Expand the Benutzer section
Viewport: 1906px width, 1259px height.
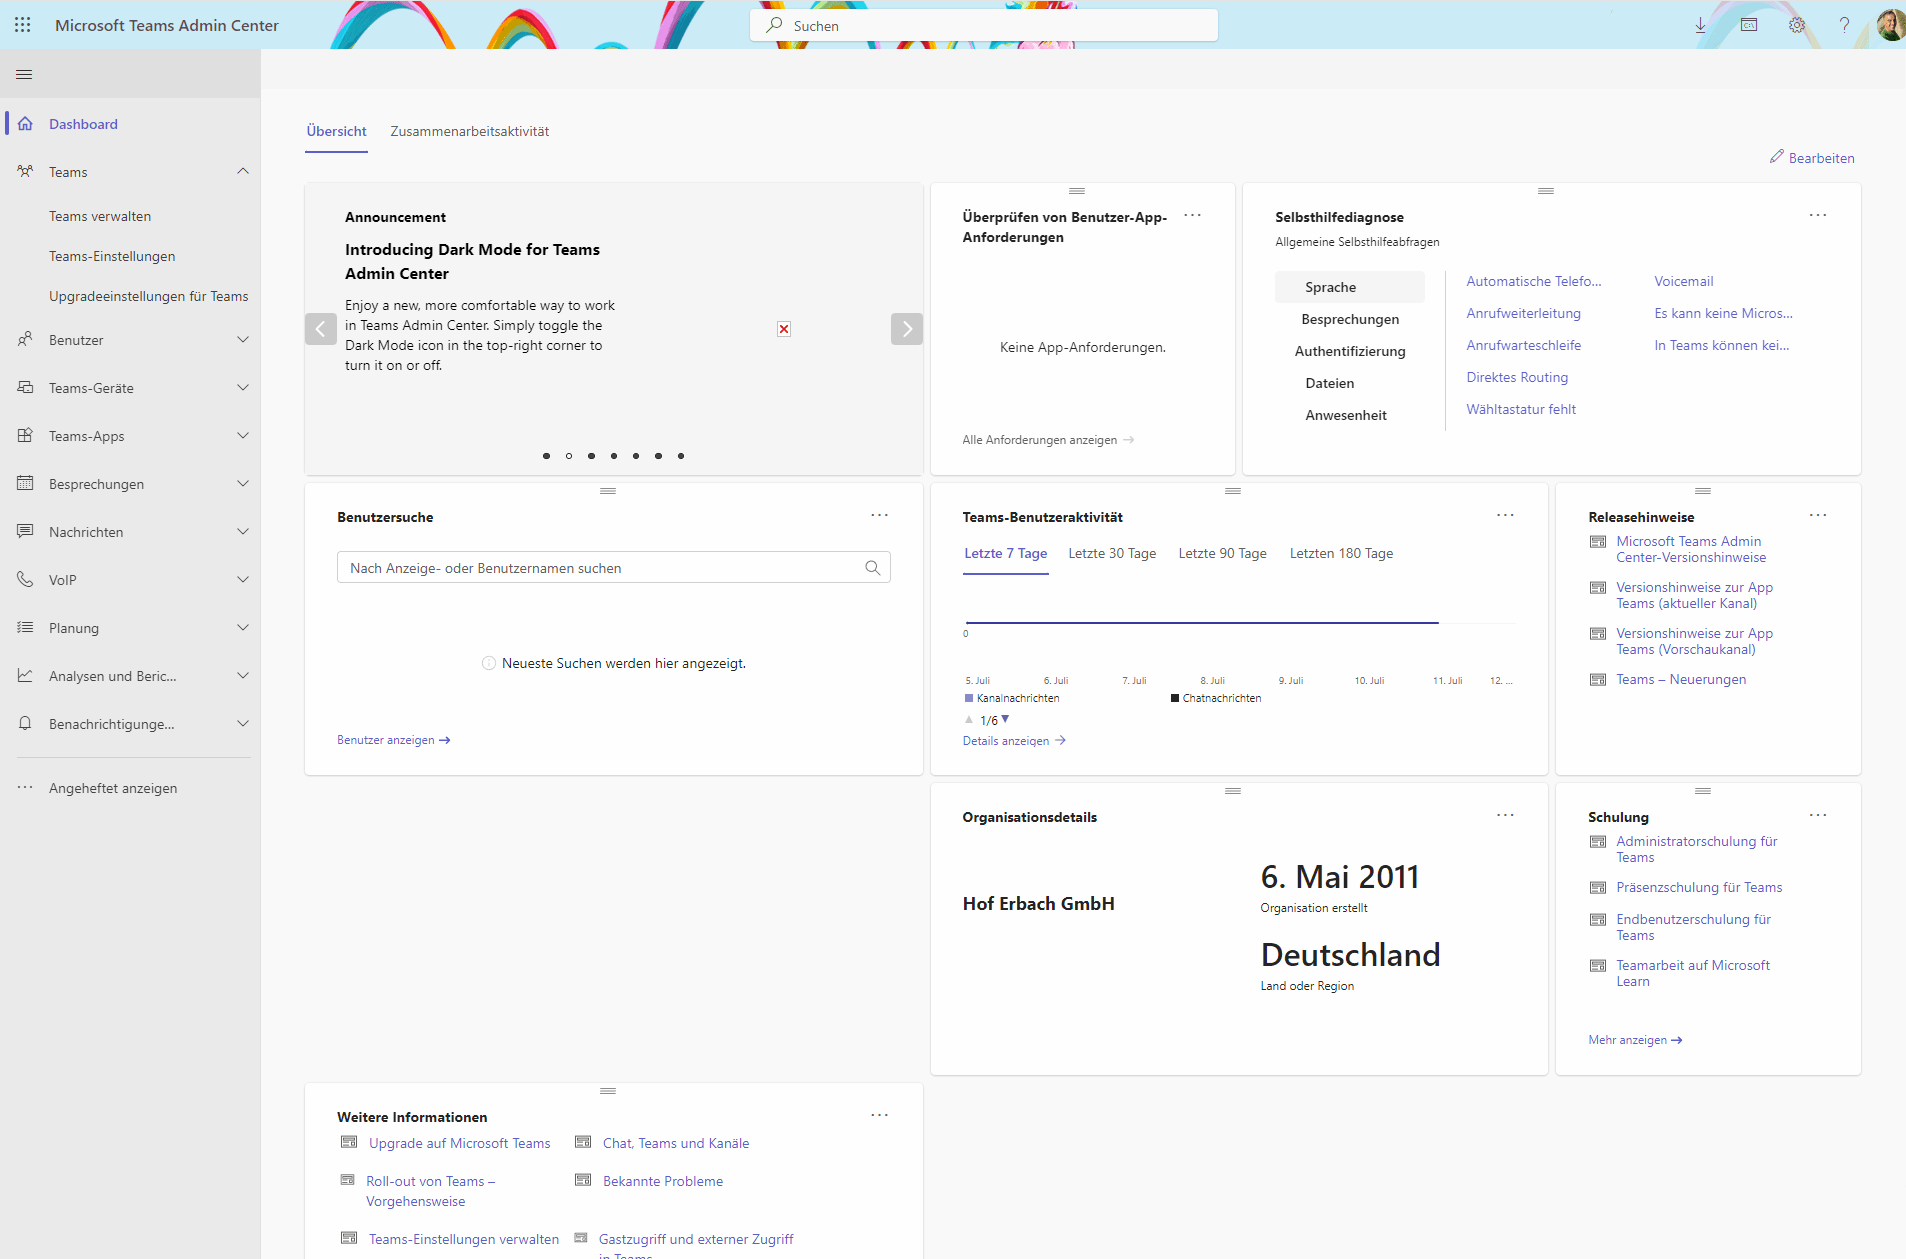[x=243, y=339]
